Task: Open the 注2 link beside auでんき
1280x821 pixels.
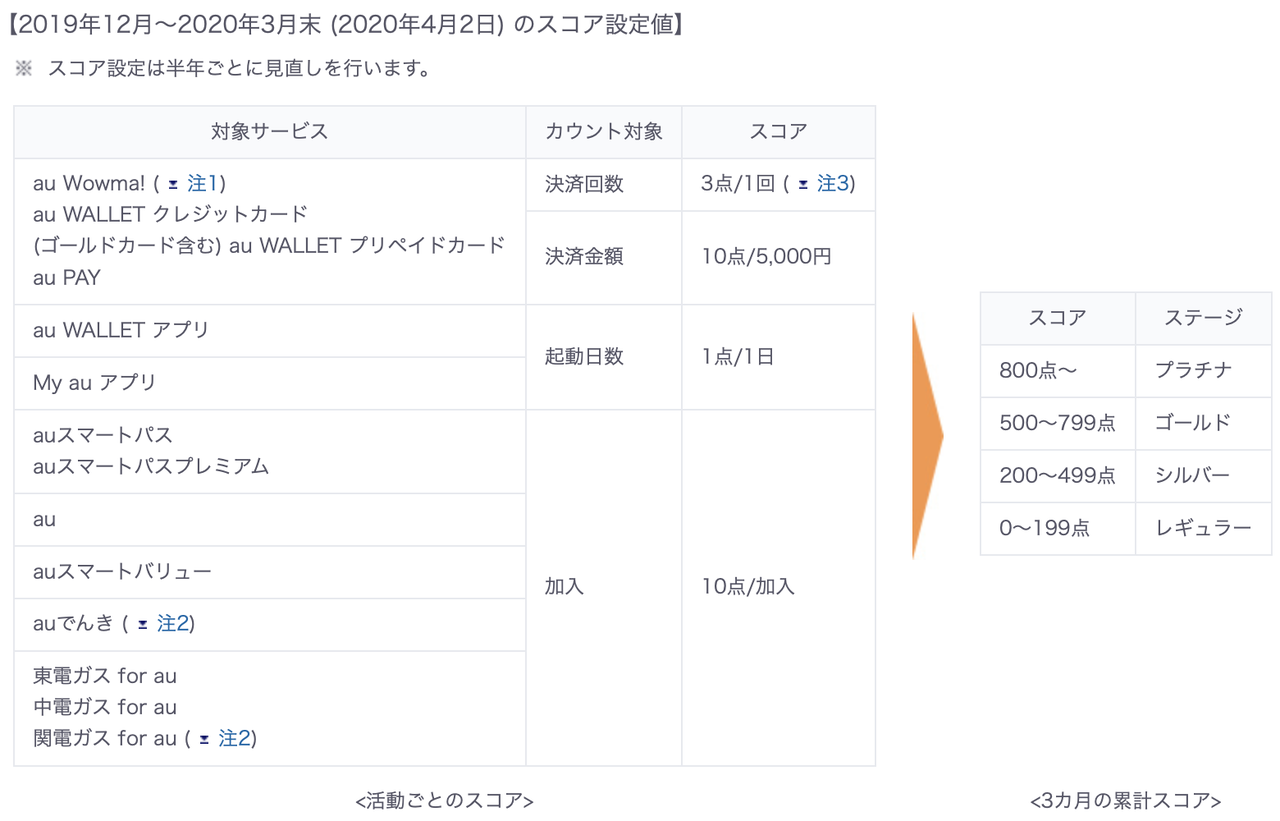Action: [173, 624]
